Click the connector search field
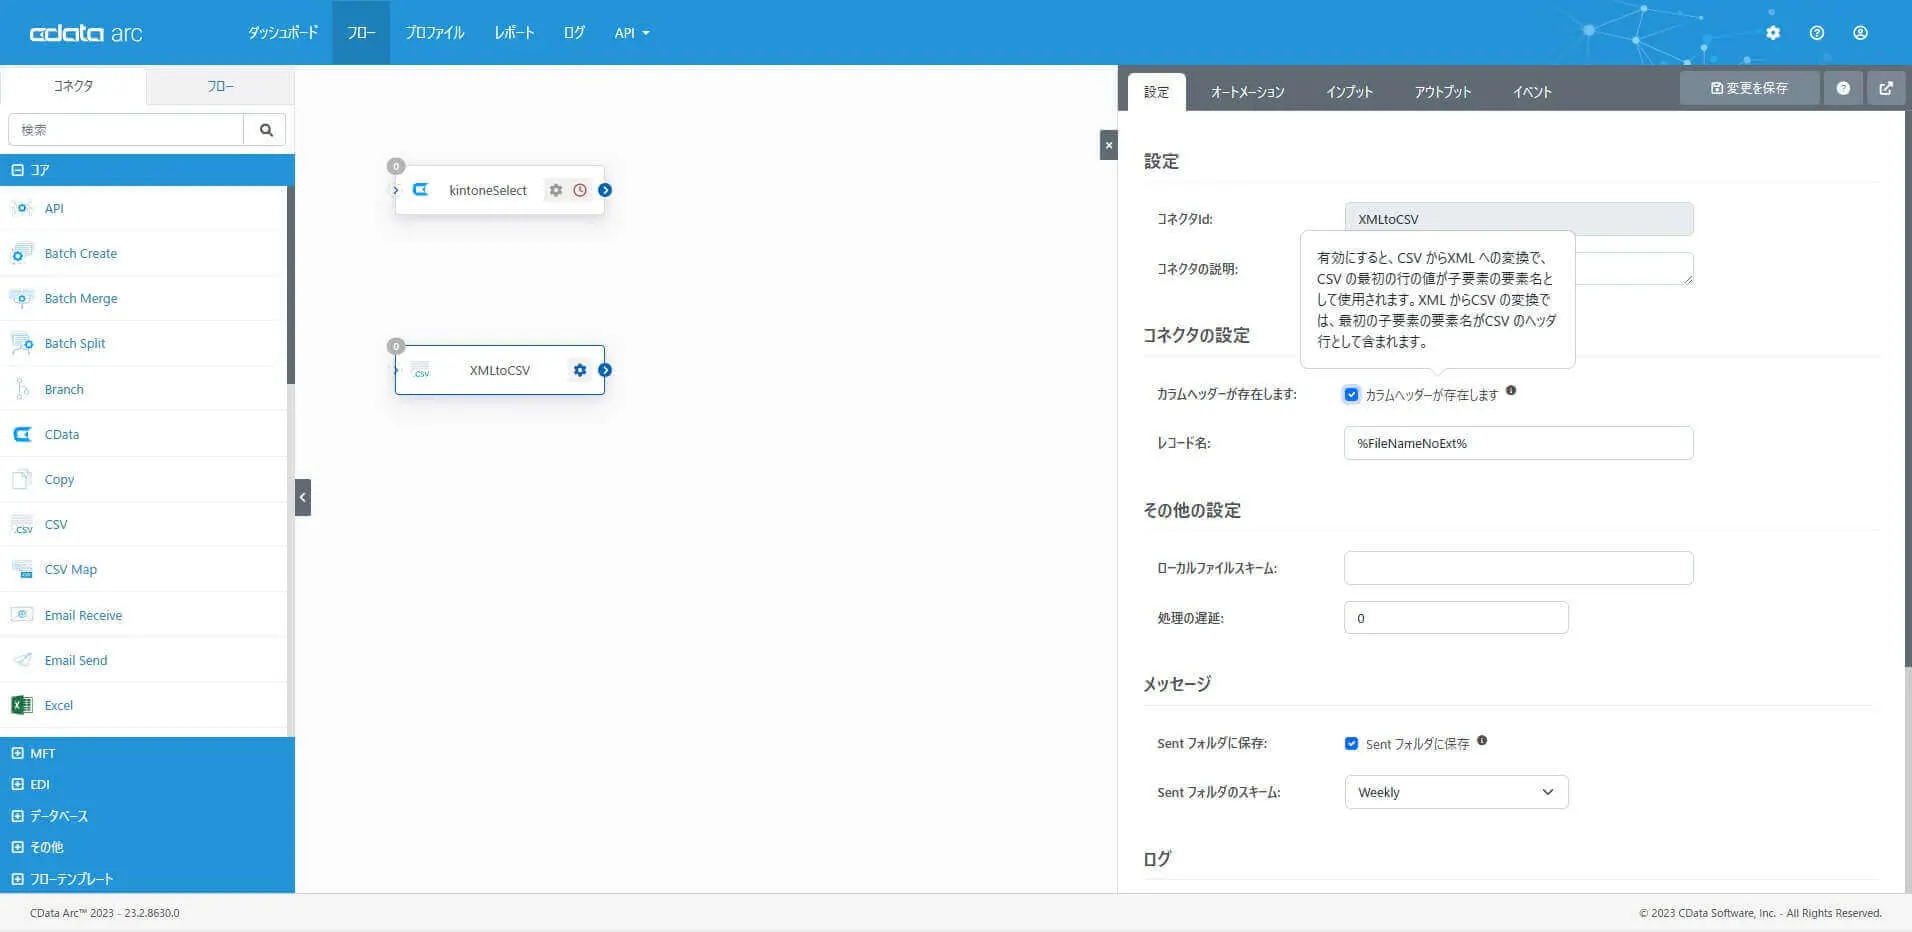The width and height of the screenshot is (1912, 932). pyautogui.click(x=126, y=130)
